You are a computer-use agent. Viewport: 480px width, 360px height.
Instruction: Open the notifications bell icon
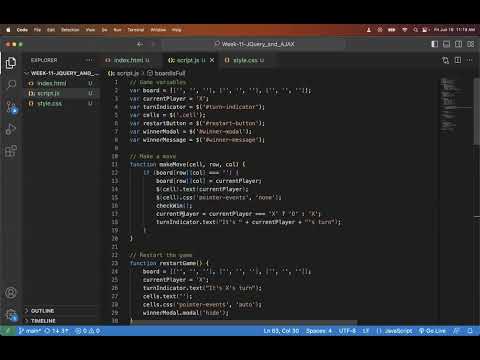[x=470, y=331]
